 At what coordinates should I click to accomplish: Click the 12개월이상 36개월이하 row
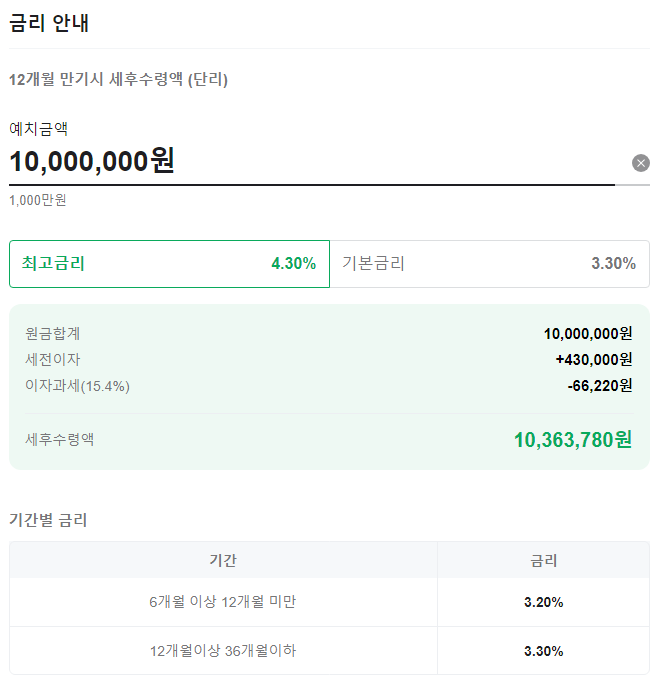pyautogui.click(x=330, y=651)
